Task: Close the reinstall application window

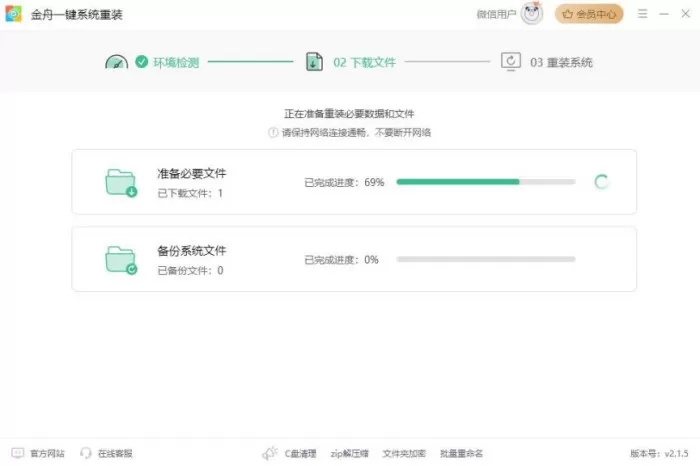Action: [x=686, y=14]
